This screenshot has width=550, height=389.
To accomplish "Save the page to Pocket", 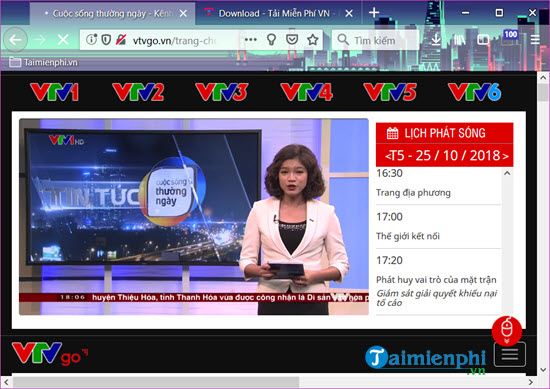I will (292, 39).
